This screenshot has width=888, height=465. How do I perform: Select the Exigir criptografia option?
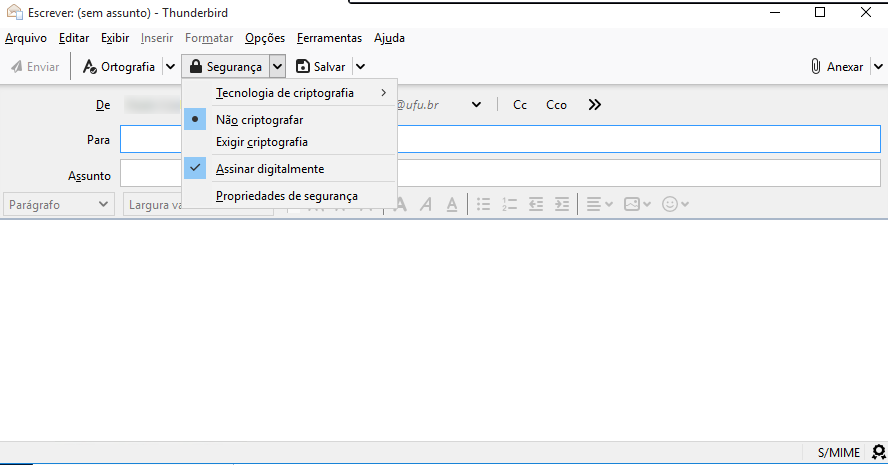[261, 142]
